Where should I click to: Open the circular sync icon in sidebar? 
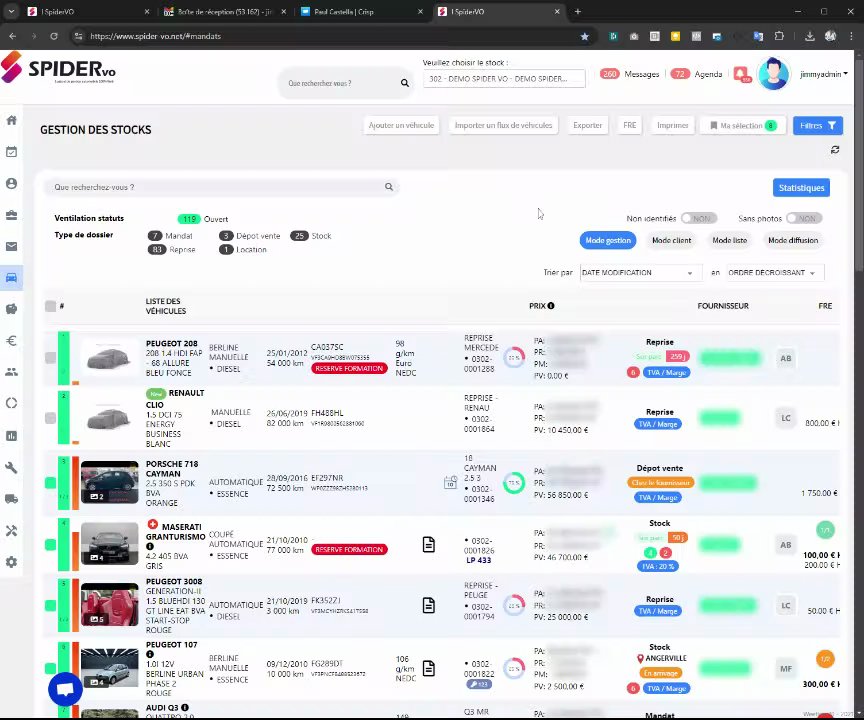pyautogui.click(x=12, y=403)
